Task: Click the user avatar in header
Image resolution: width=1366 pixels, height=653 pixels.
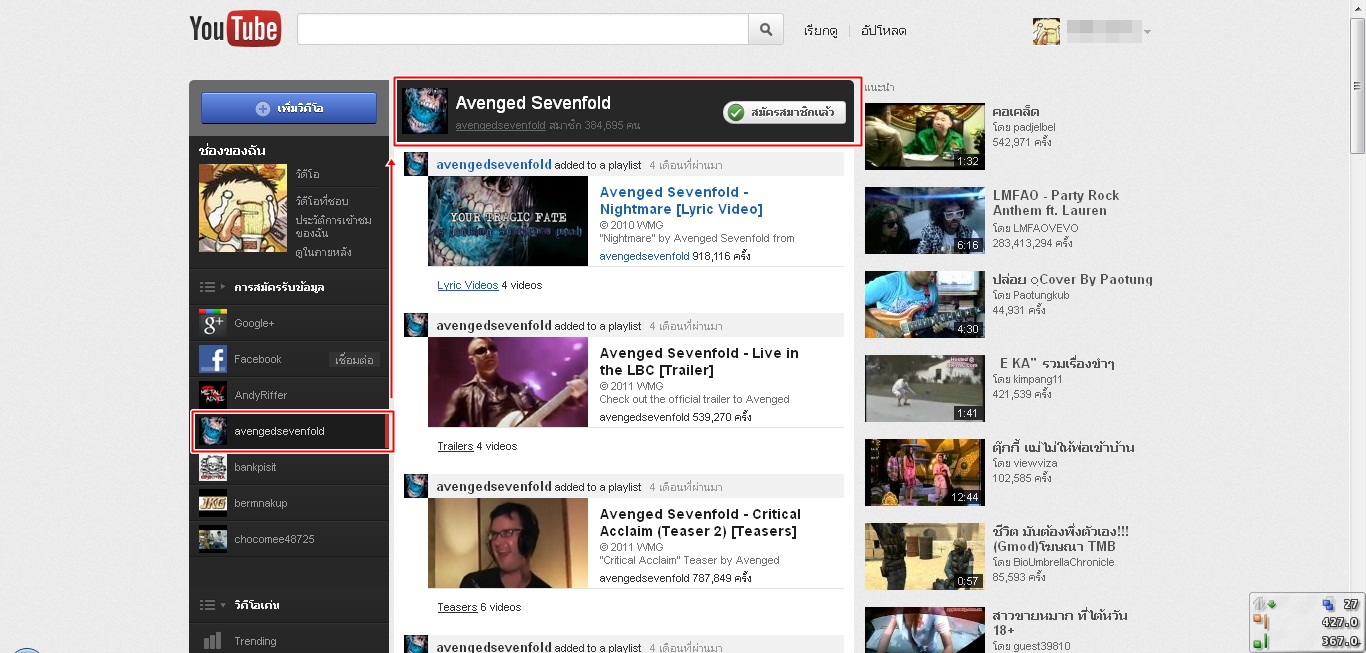Action: [x=1046, y=31]
